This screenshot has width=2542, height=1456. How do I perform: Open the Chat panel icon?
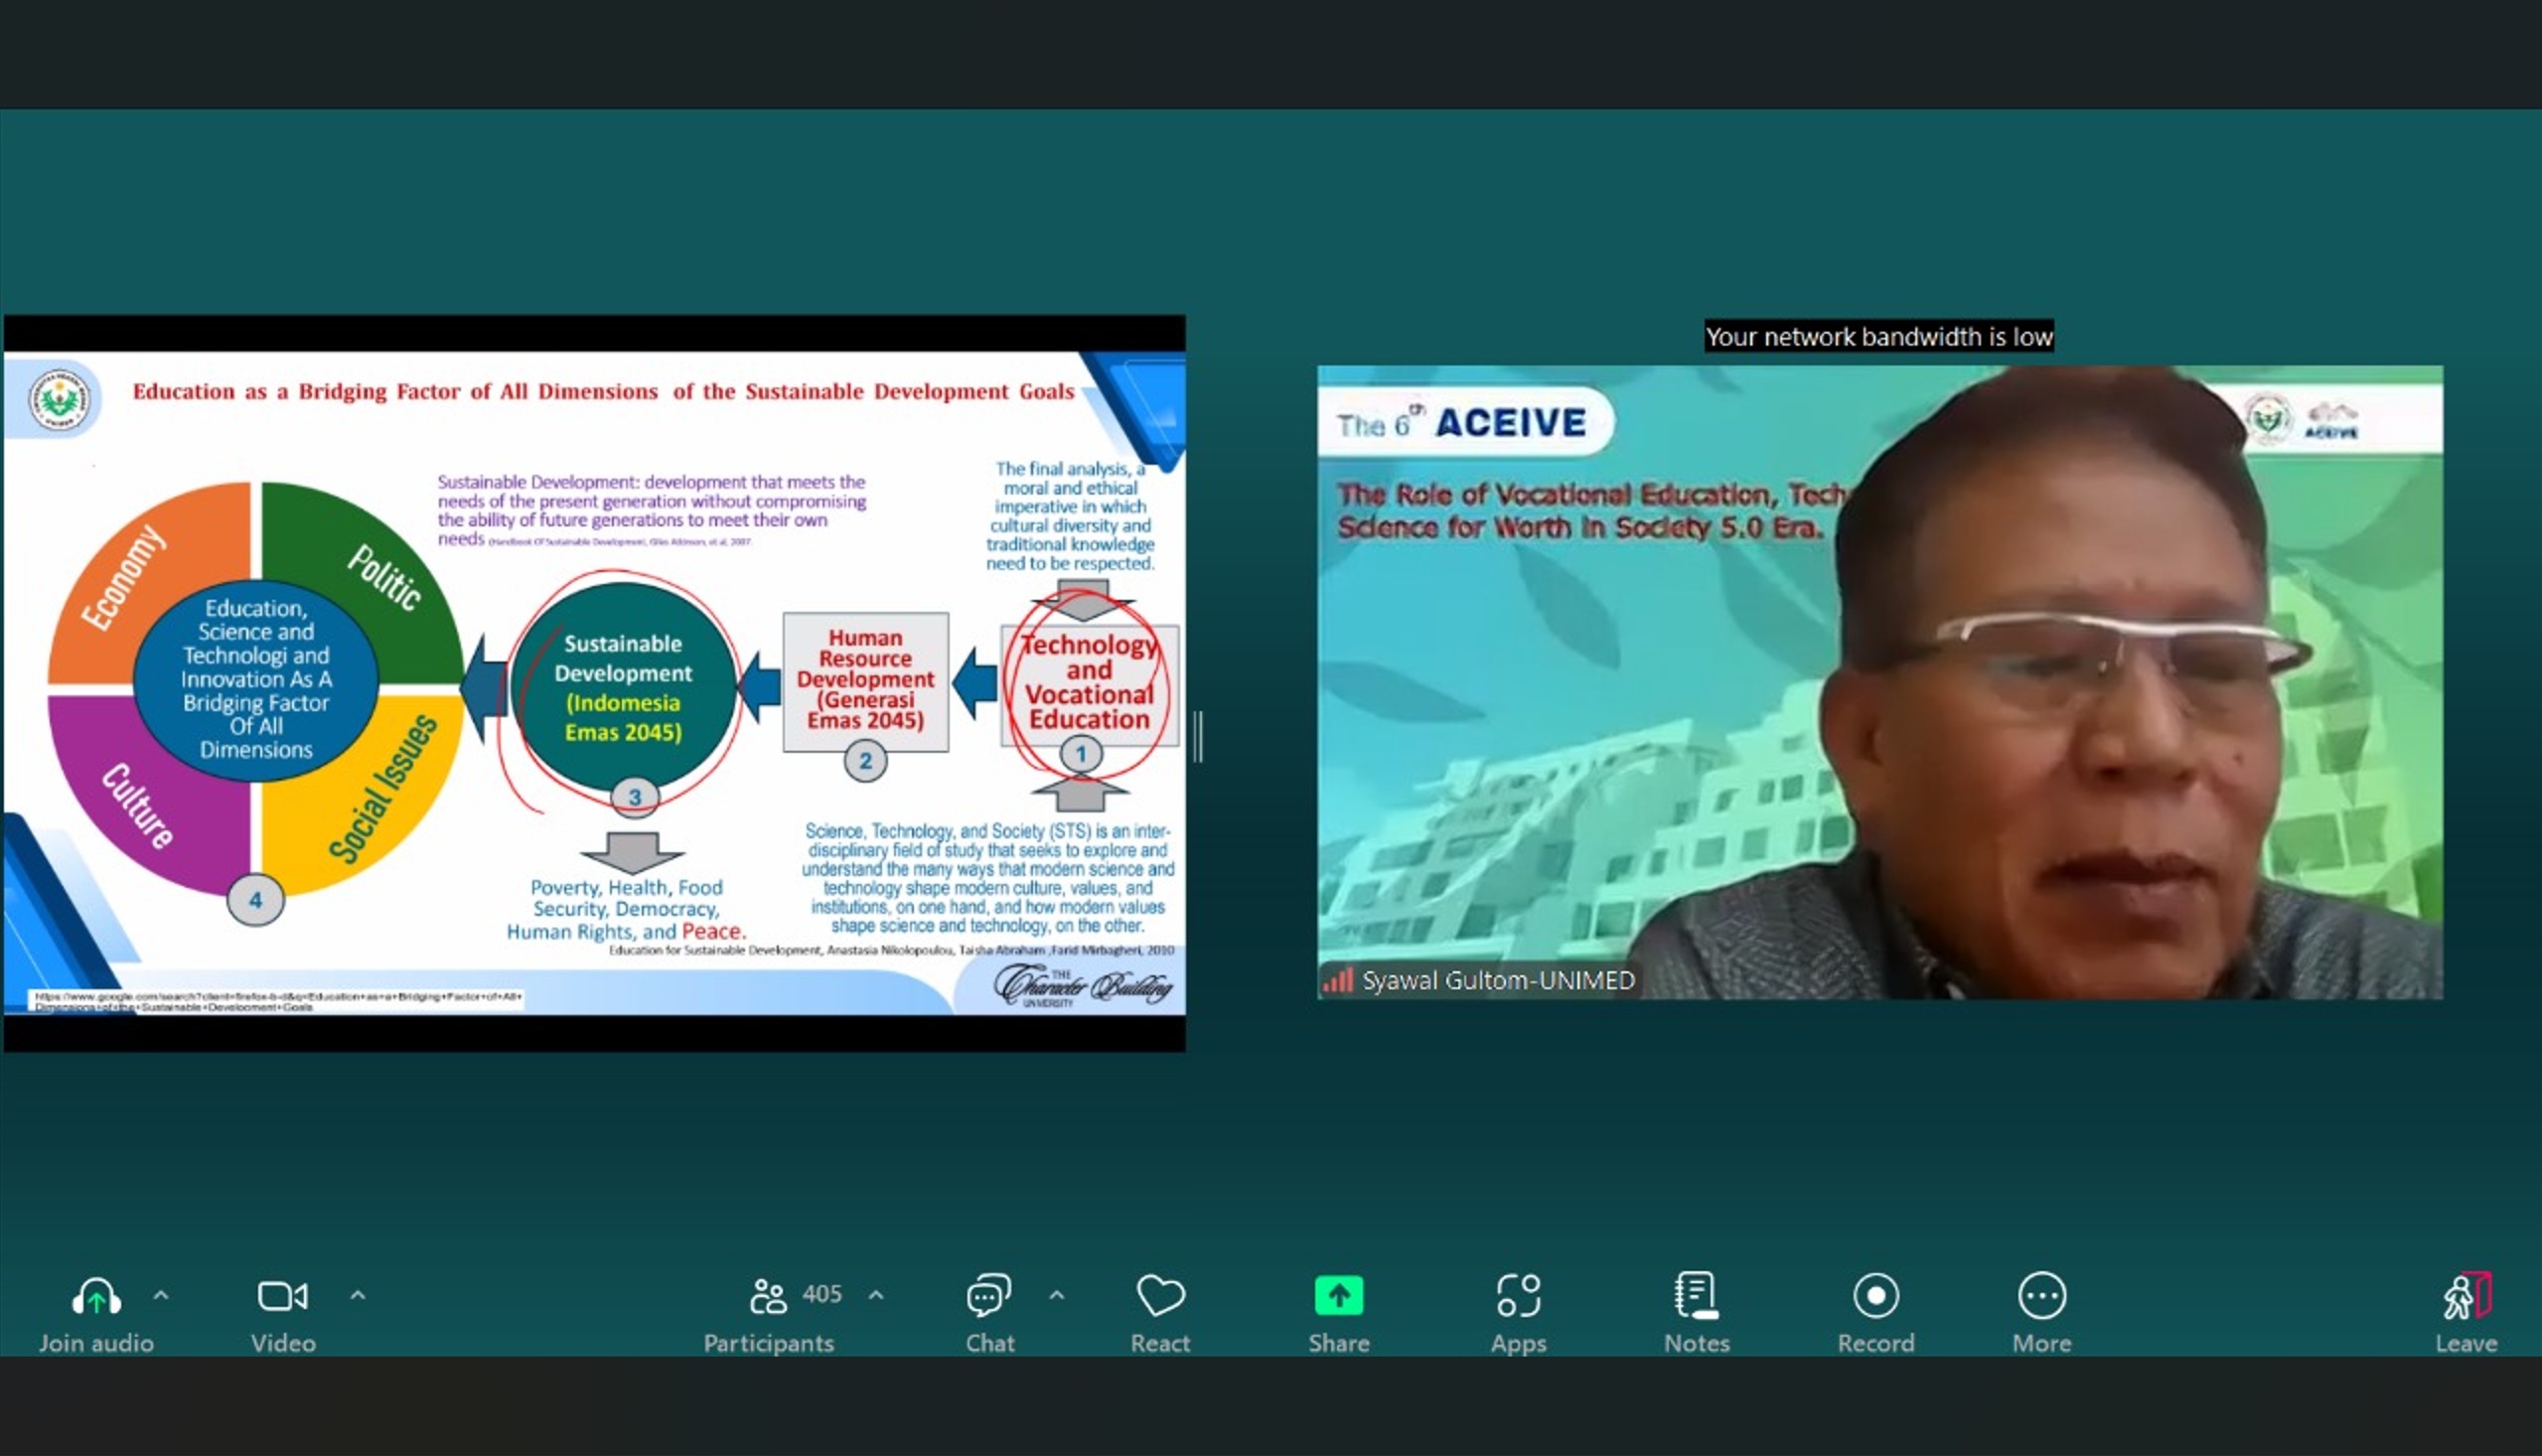coord(989,1296)
